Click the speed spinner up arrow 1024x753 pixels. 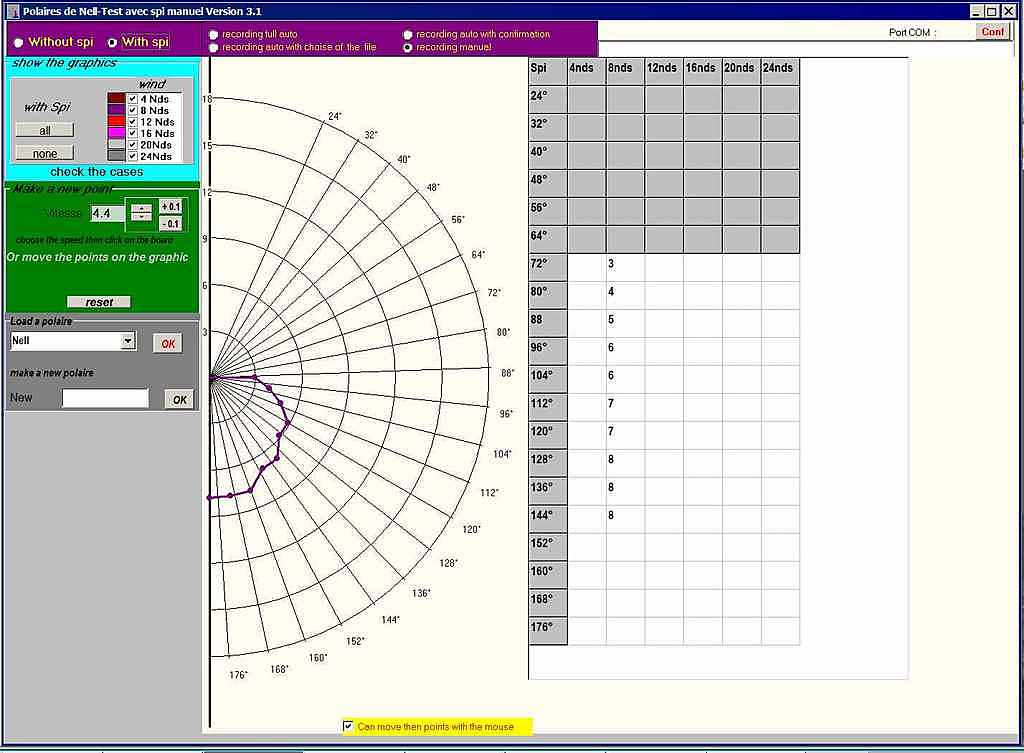(141, 209)
